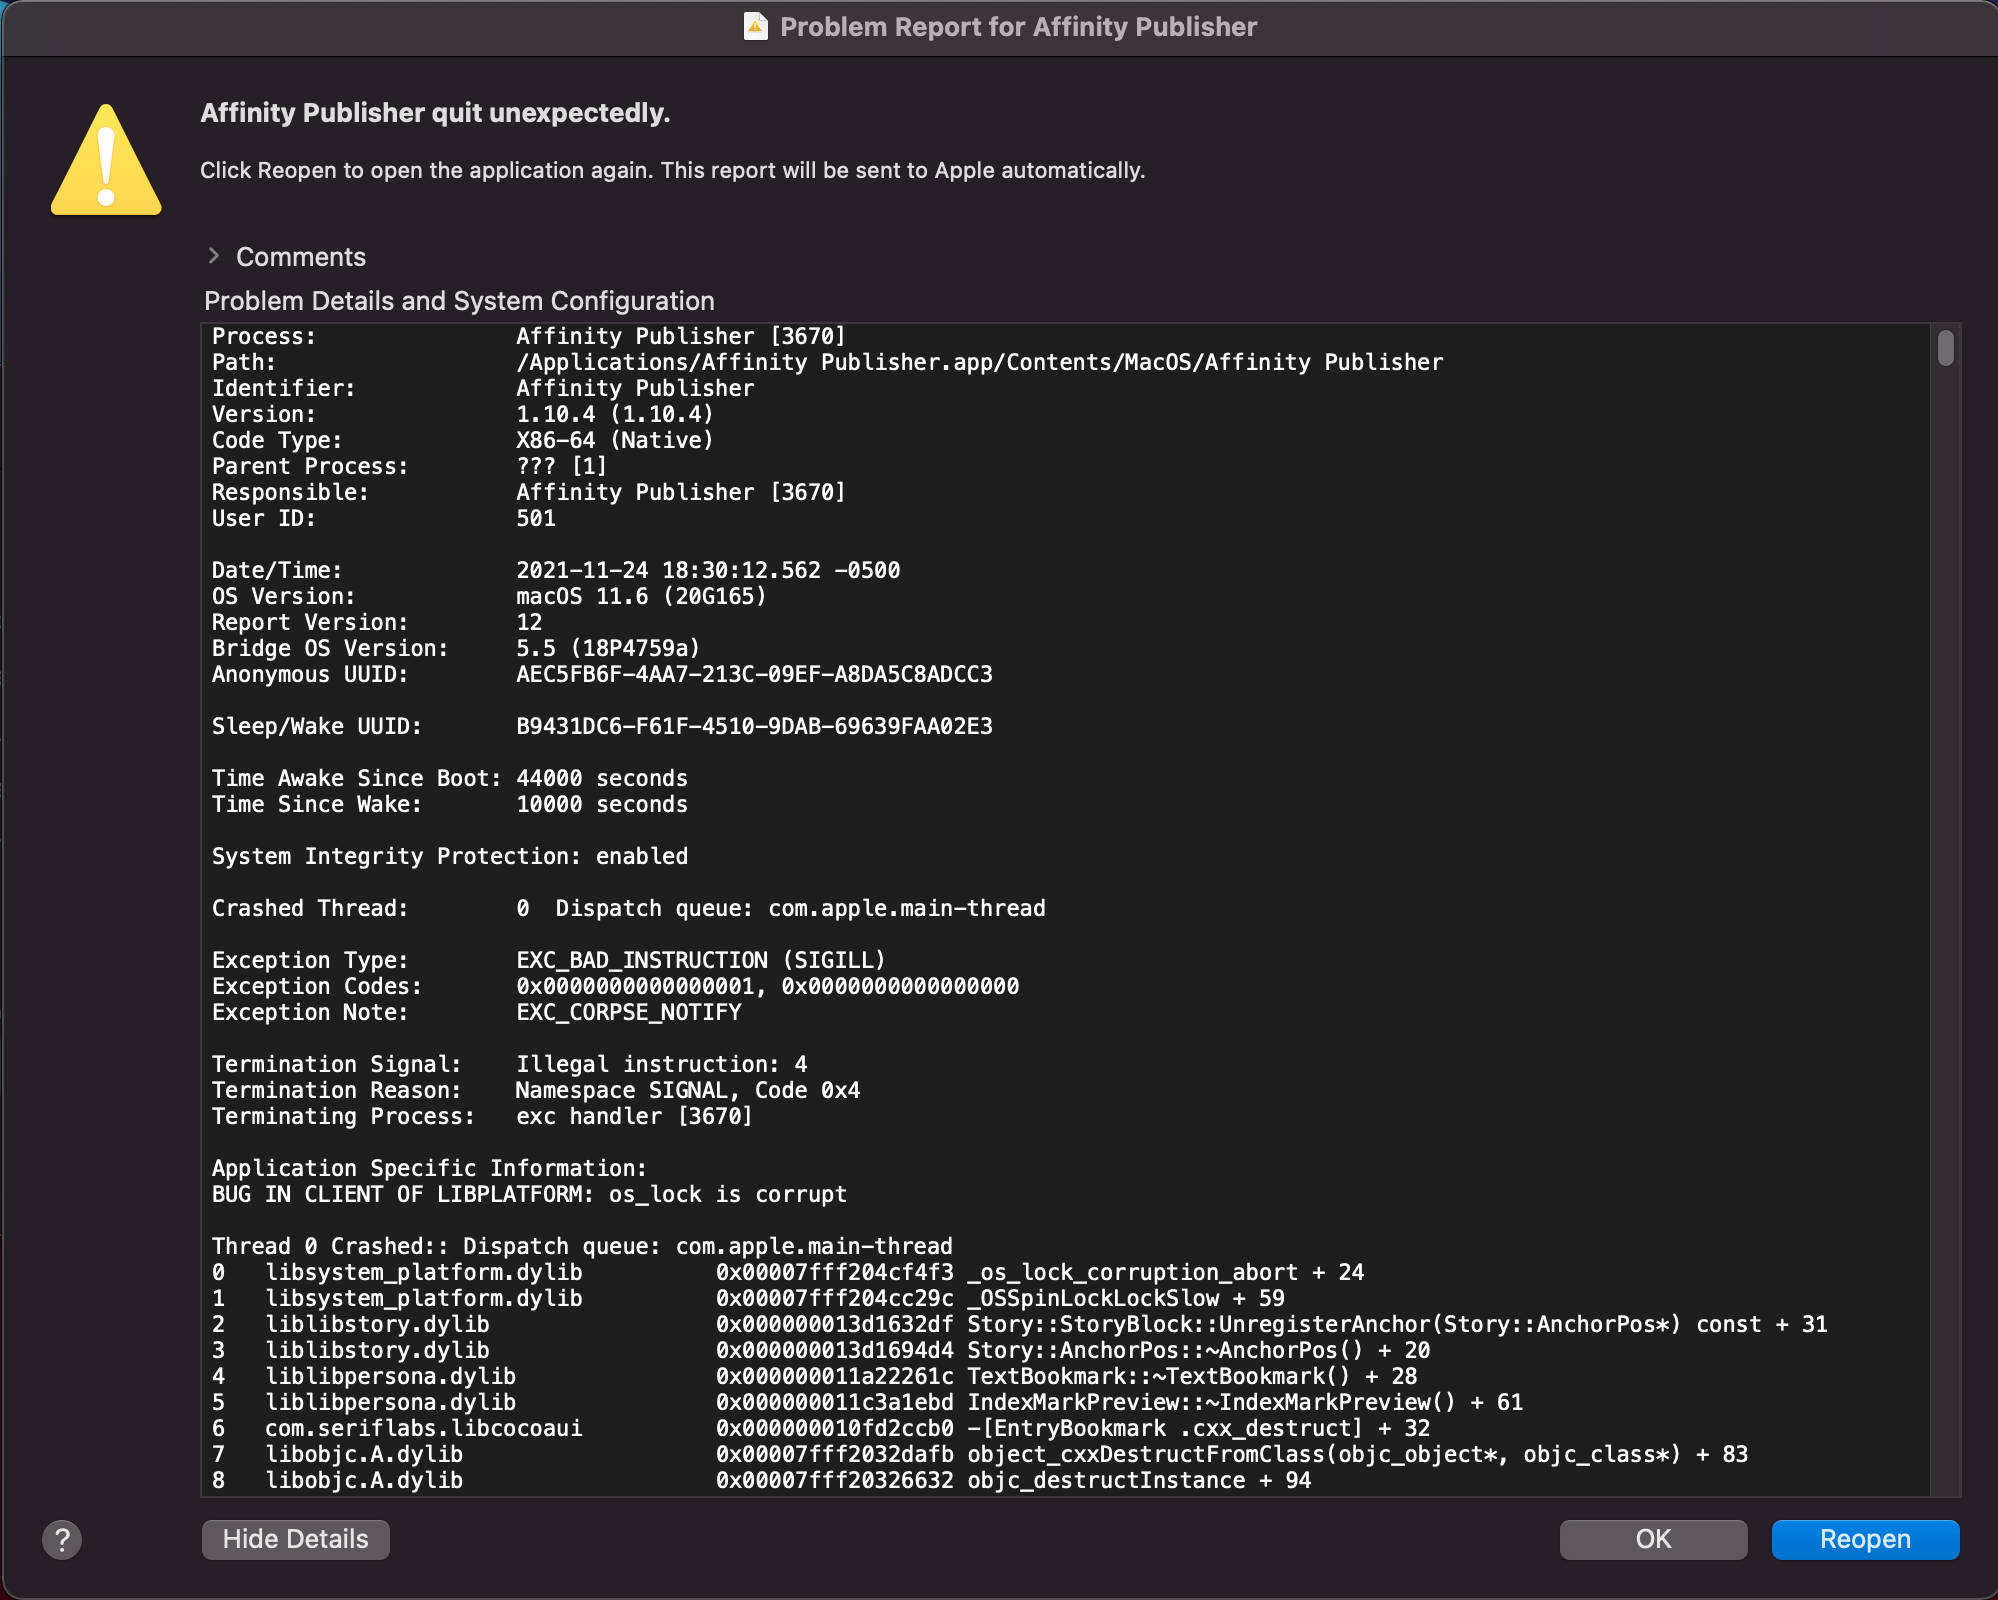Click the Exception Codes hexadecimal values
This screenshot has width=1998, height=1600.
[x=768, y=986]
